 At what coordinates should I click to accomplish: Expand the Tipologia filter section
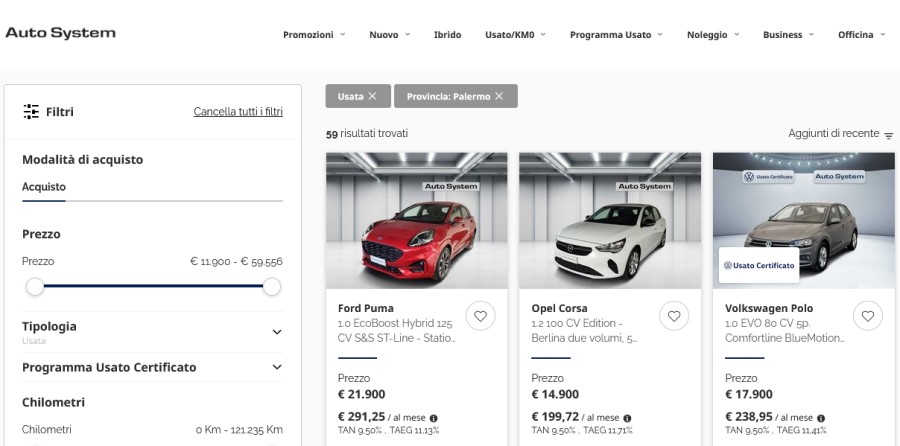pyautogui.click(x=277, y=332)
